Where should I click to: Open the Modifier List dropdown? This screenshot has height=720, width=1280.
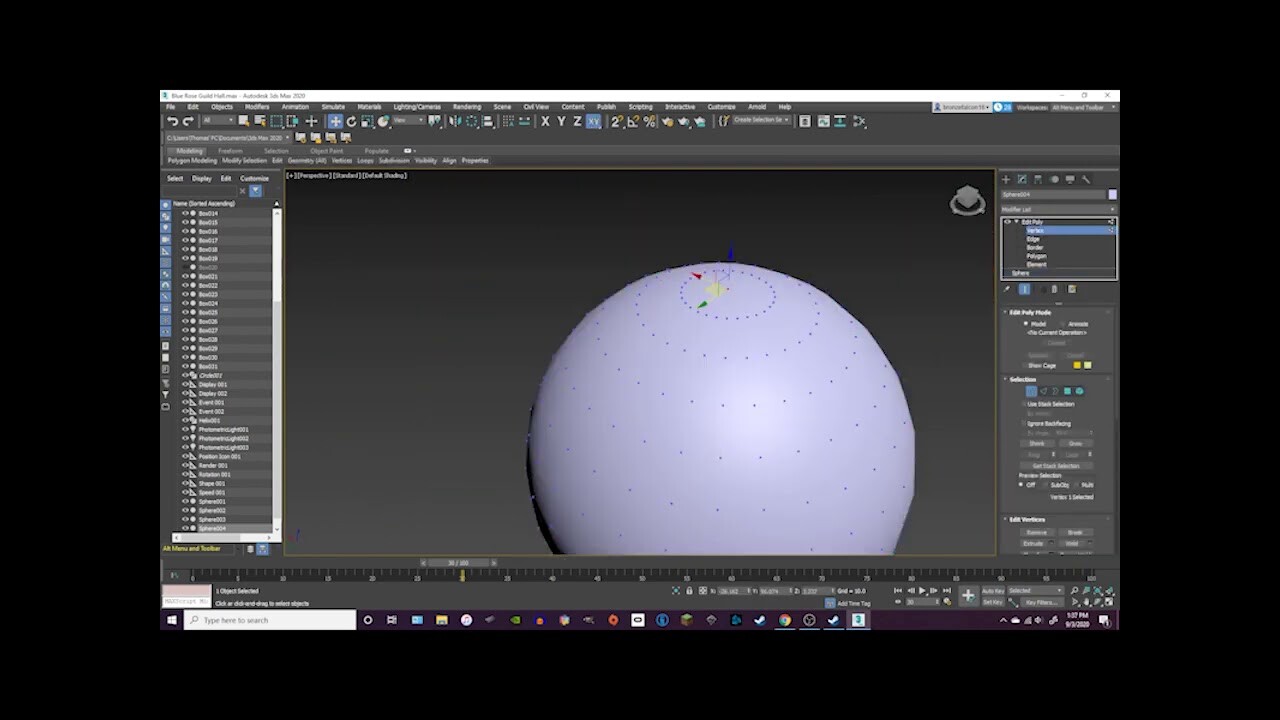click(1057, 208)
